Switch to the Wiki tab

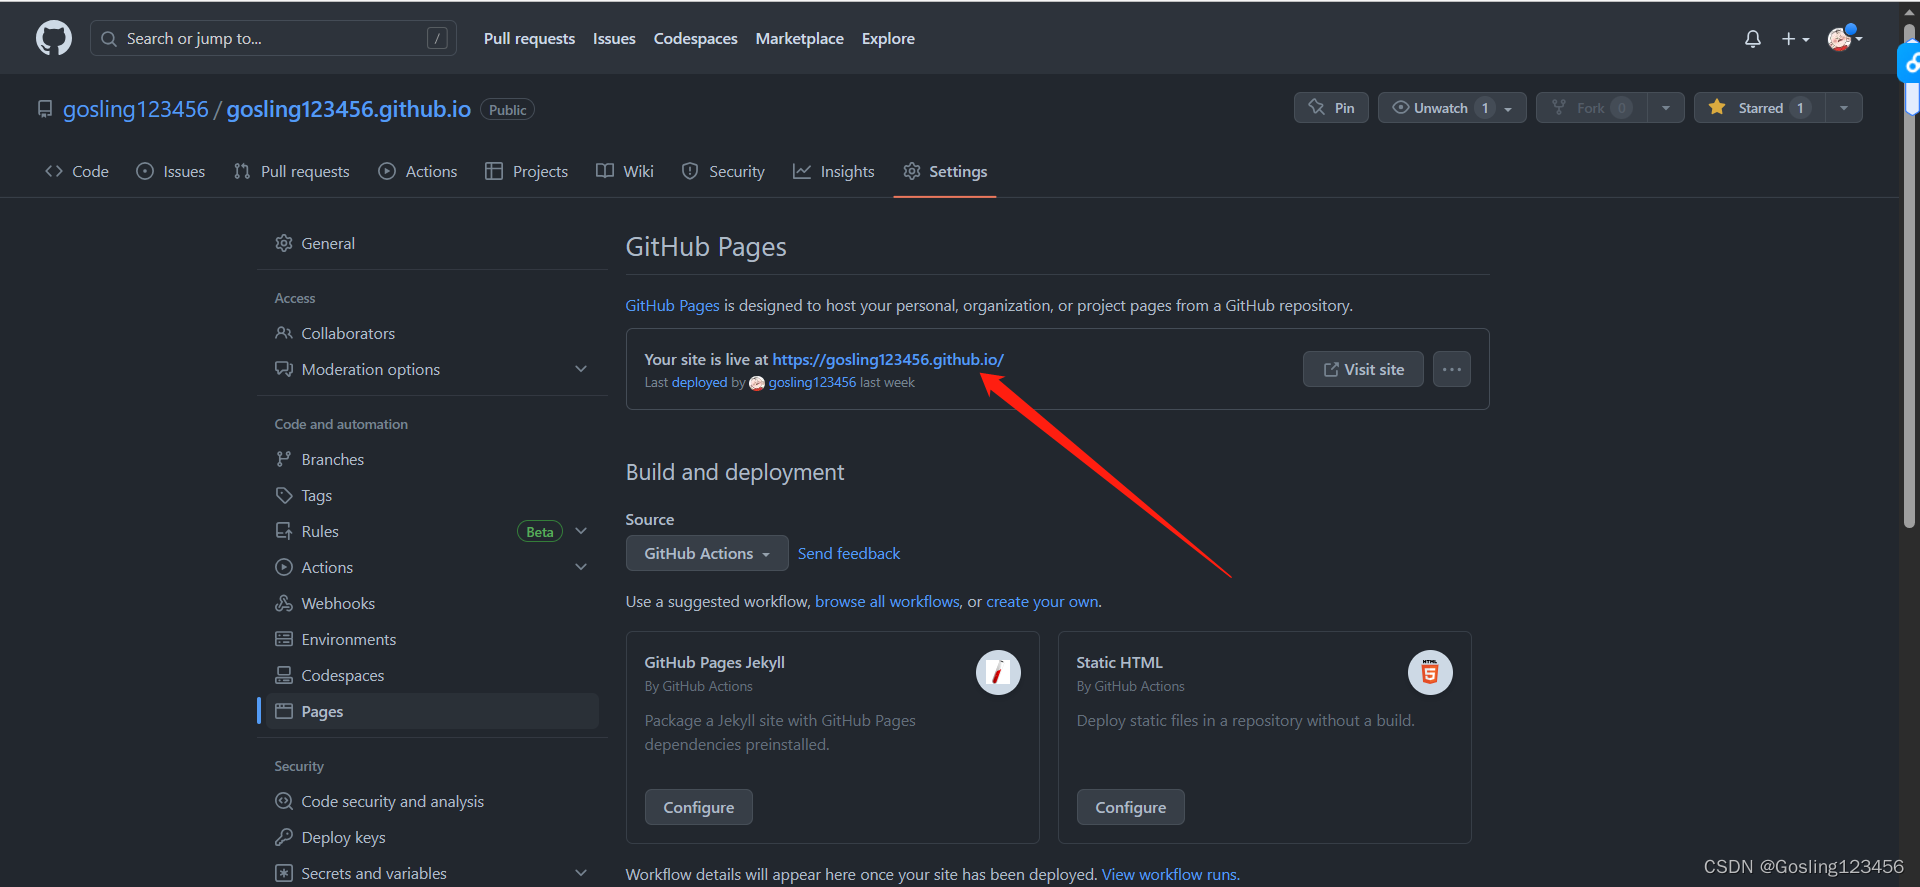pos(625,171)
